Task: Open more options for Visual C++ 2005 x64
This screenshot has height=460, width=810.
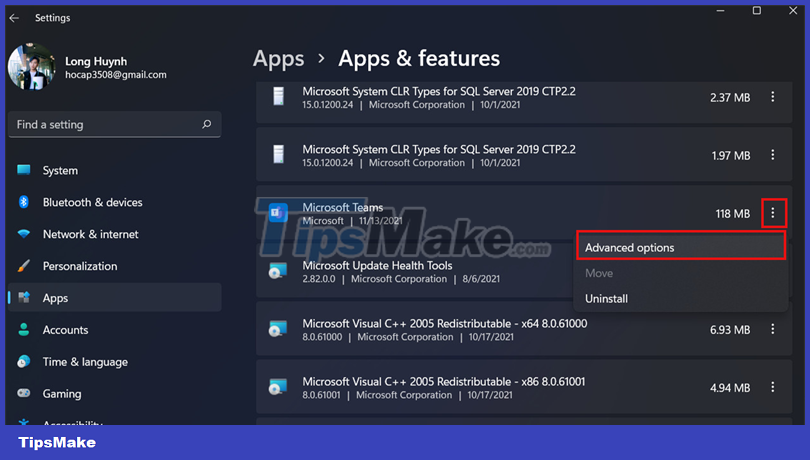Action: [x=773, y=329]
